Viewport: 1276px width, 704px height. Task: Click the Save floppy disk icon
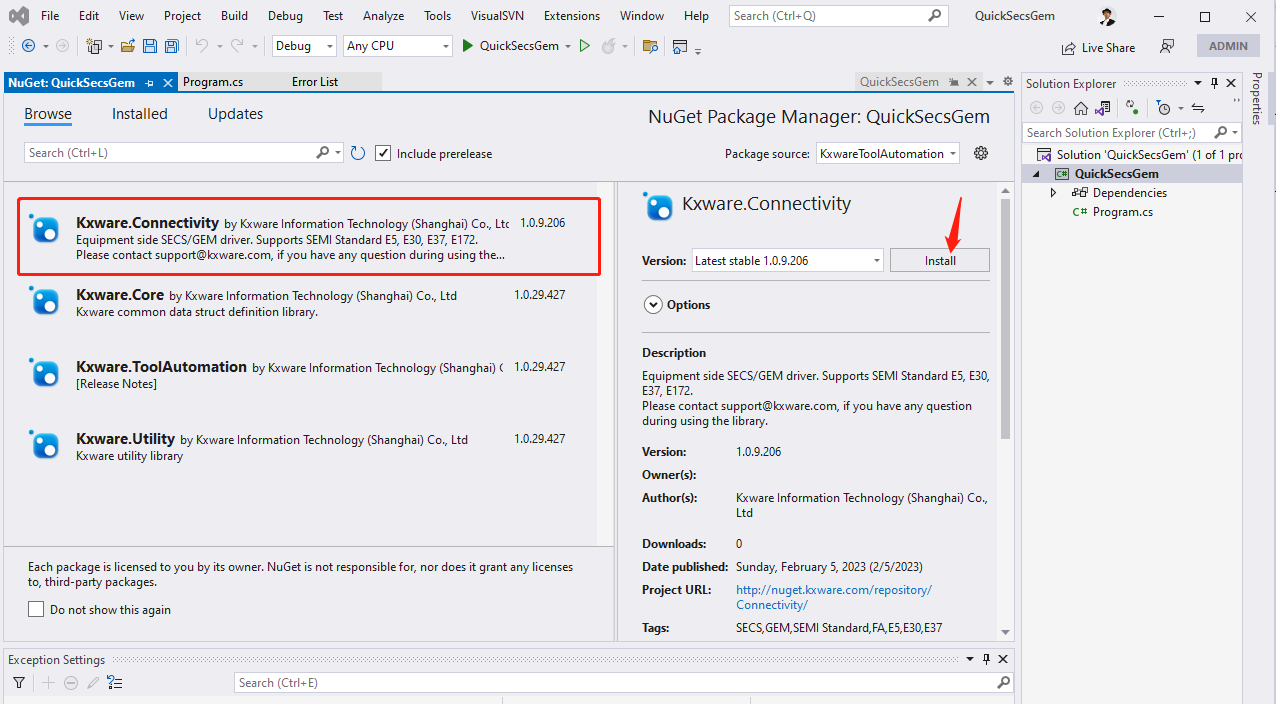pyautogui.click(x=150, y=46)
